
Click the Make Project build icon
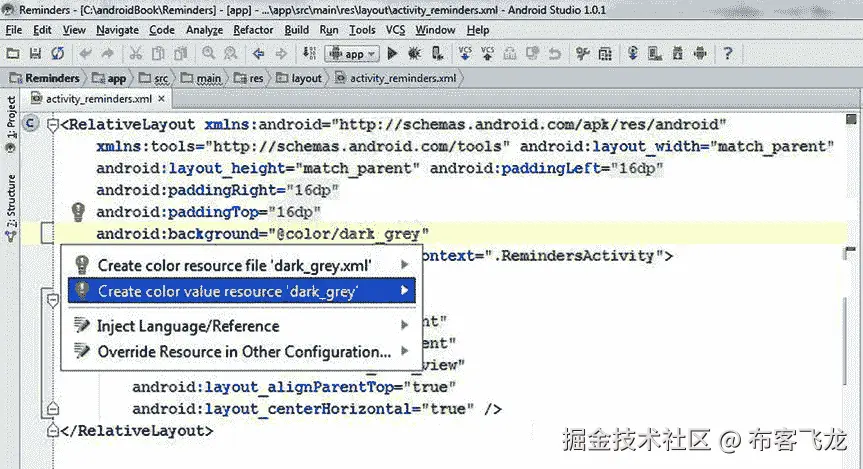(309, 53)
